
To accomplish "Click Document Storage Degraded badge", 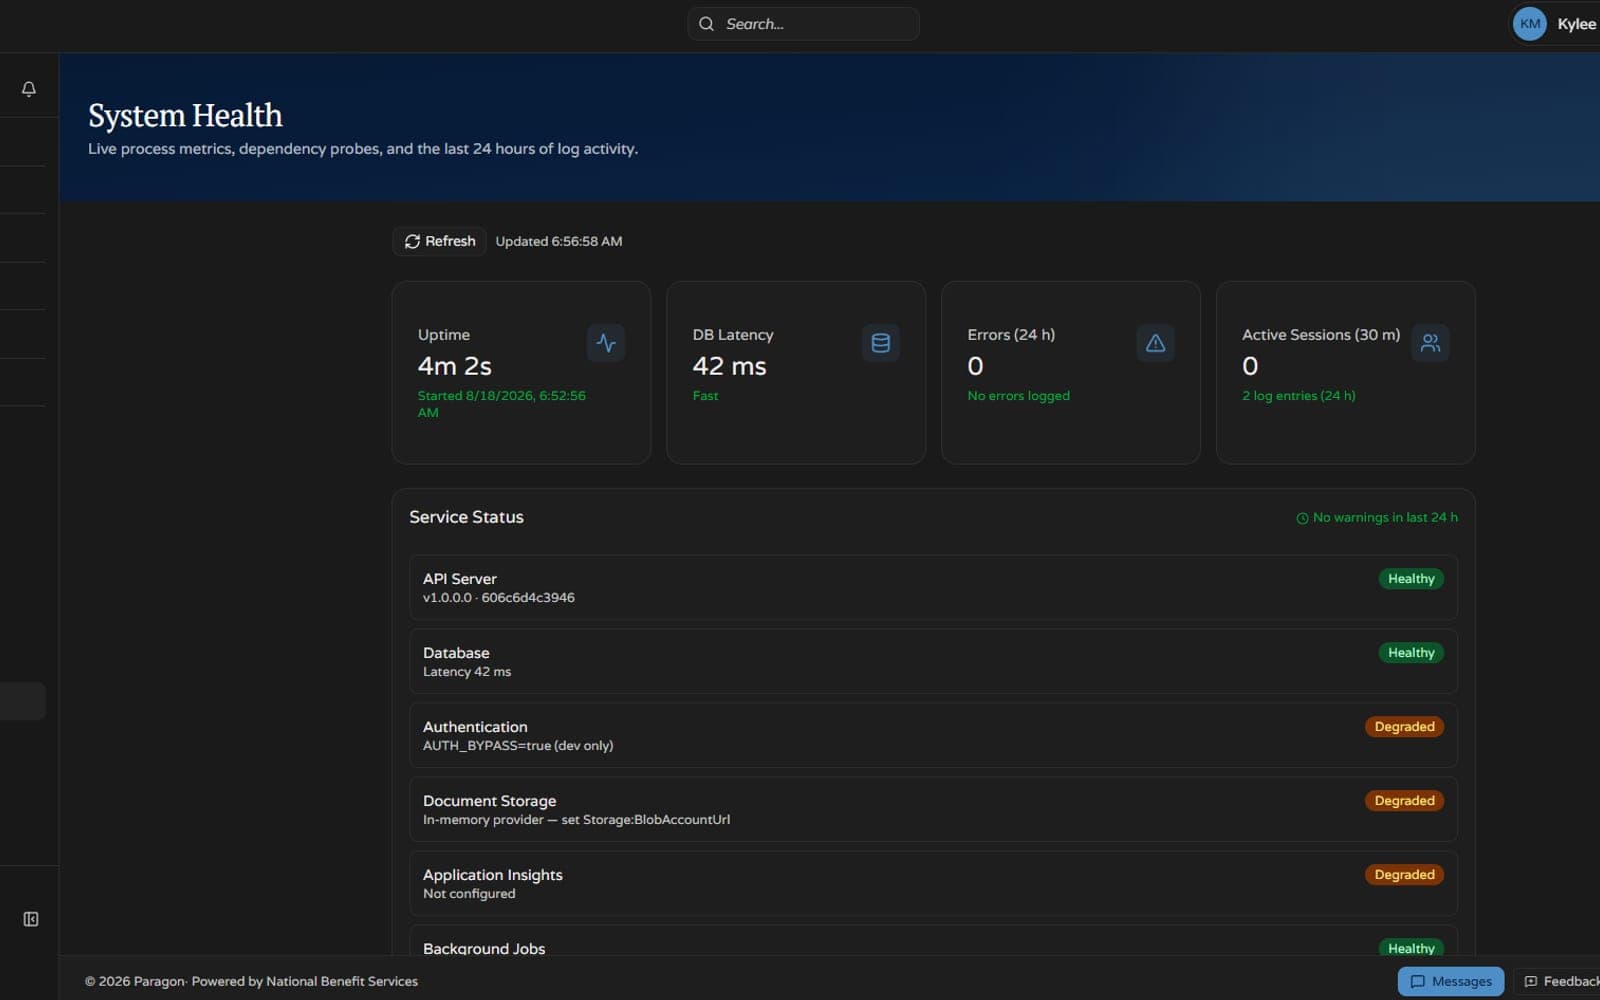I will coord(1404,801).
